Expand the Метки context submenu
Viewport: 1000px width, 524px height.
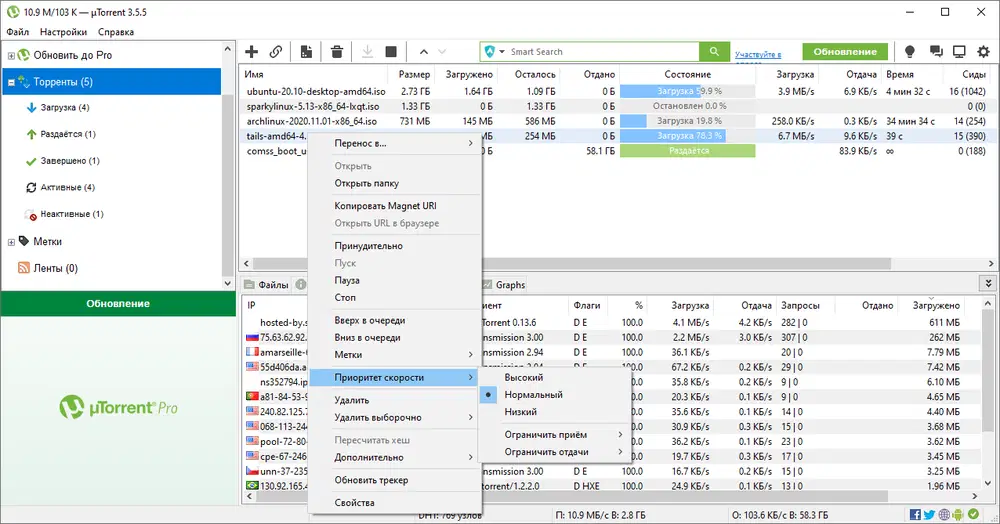coord(395,354)
